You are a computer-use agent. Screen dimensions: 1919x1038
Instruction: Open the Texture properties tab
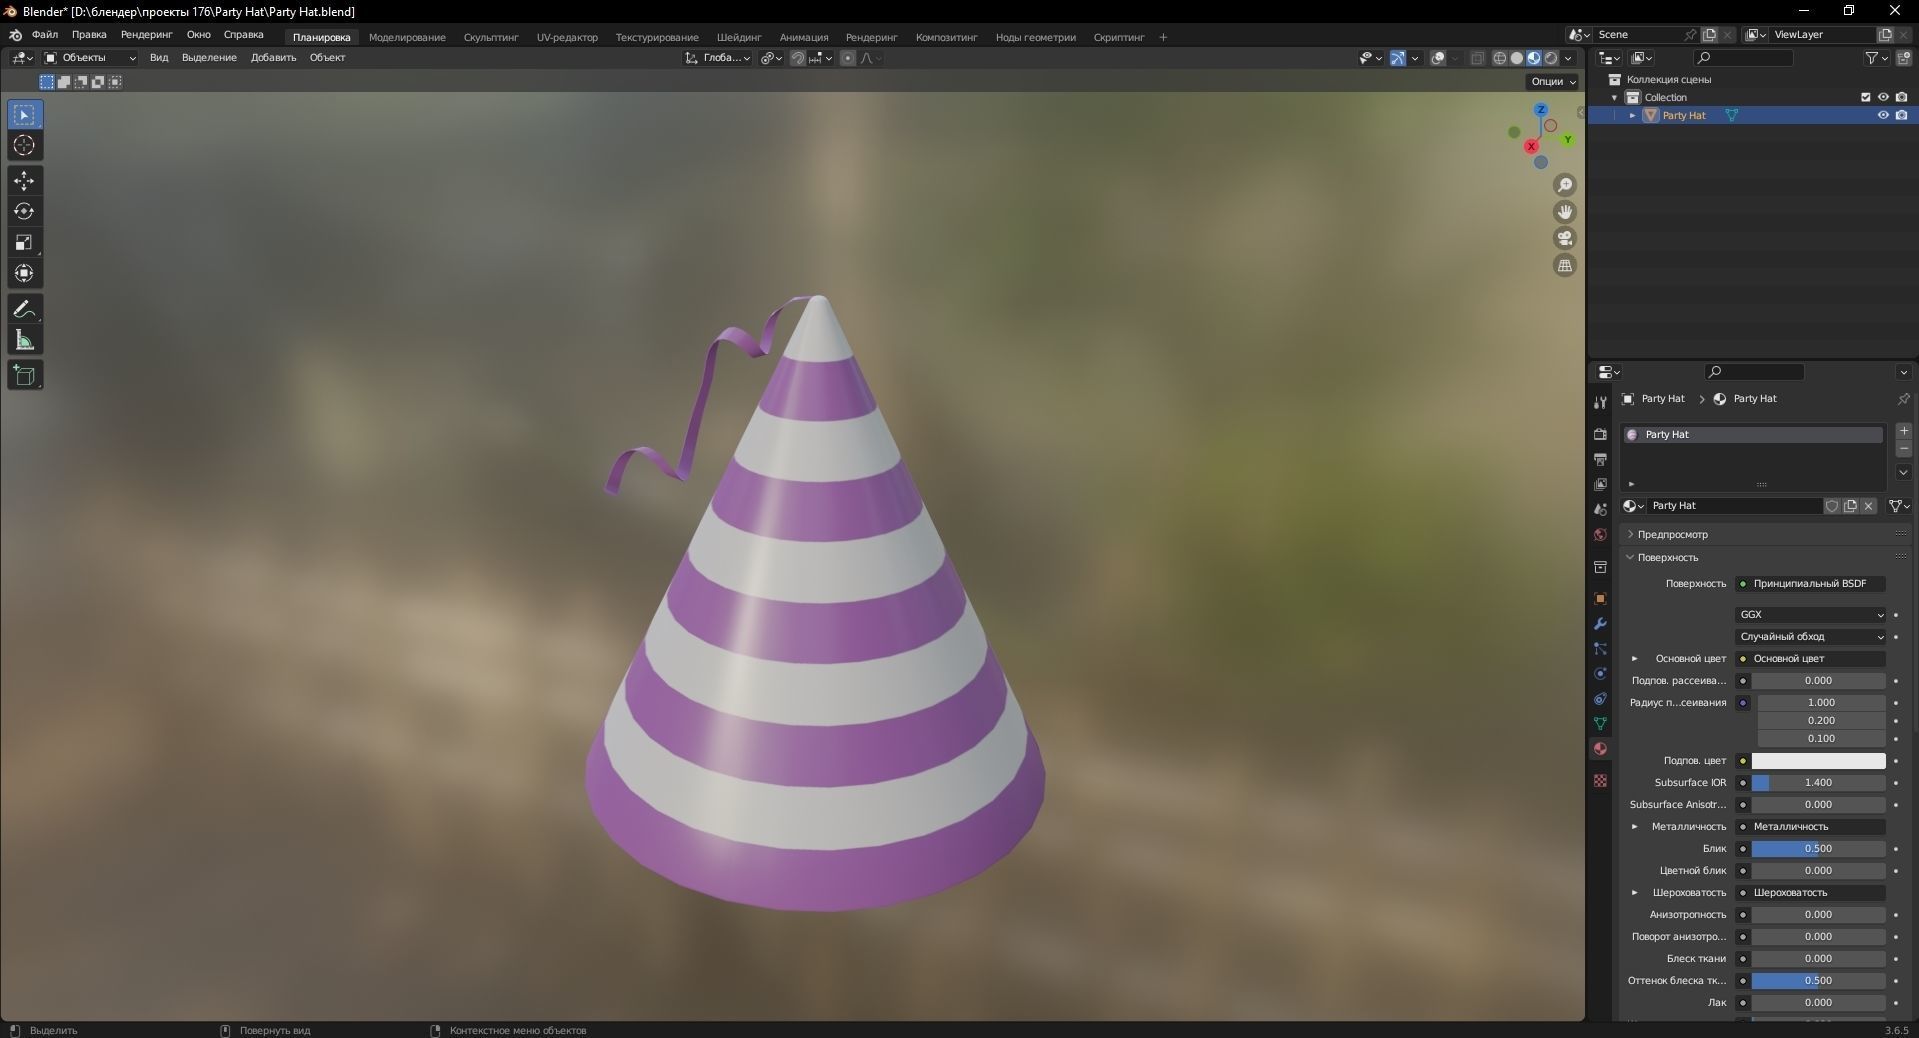(x=1600, y=780)
